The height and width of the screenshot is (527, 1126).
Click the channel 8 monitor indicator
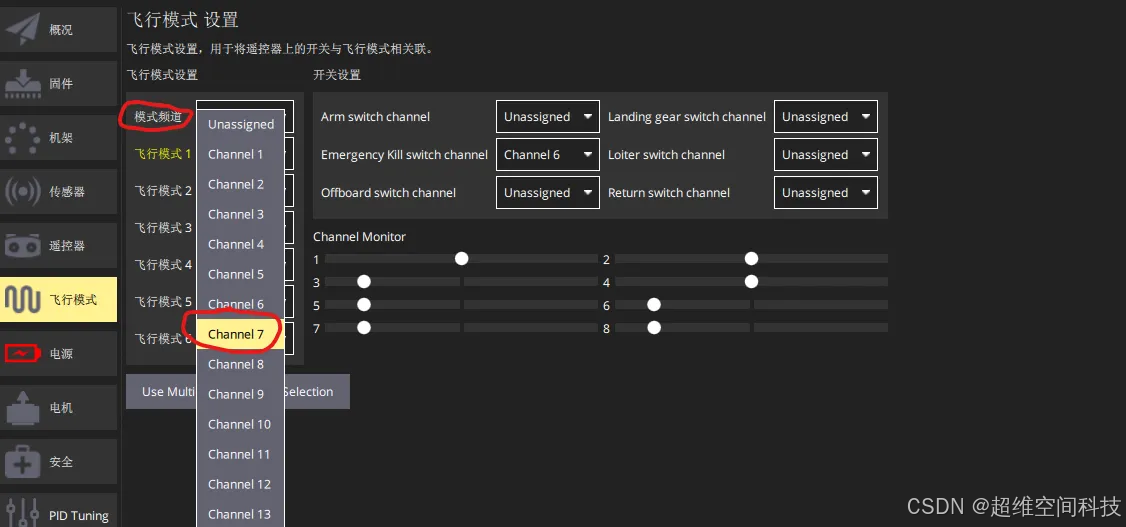[x=653, y=327]
